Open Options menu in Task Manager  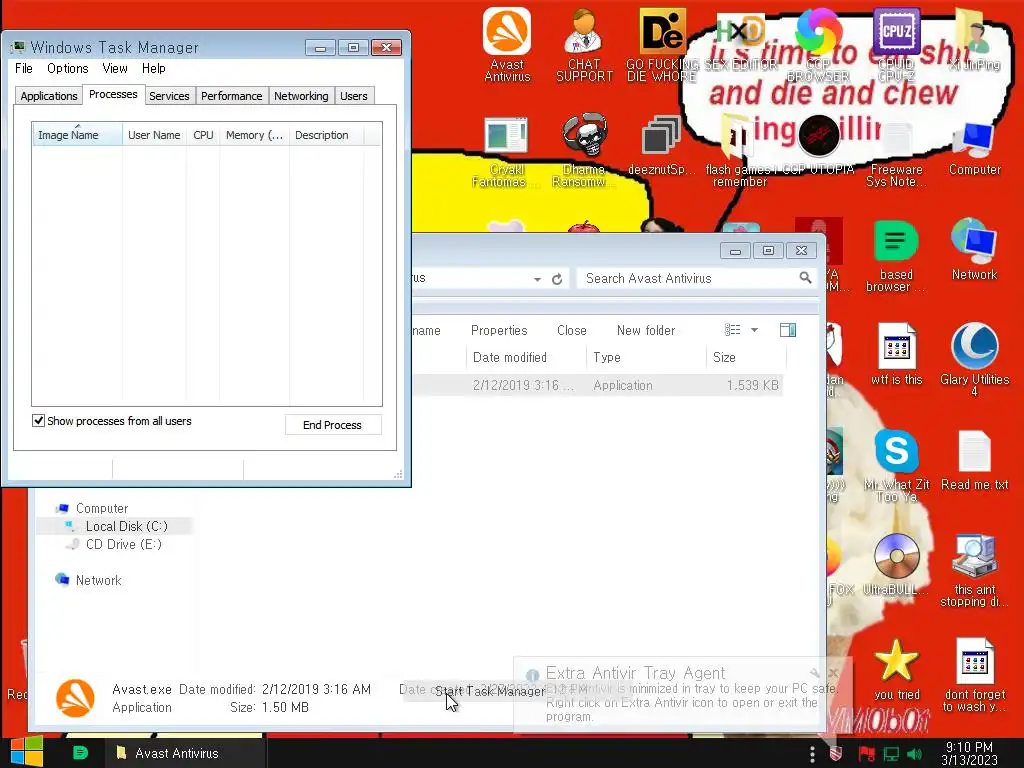67,68
